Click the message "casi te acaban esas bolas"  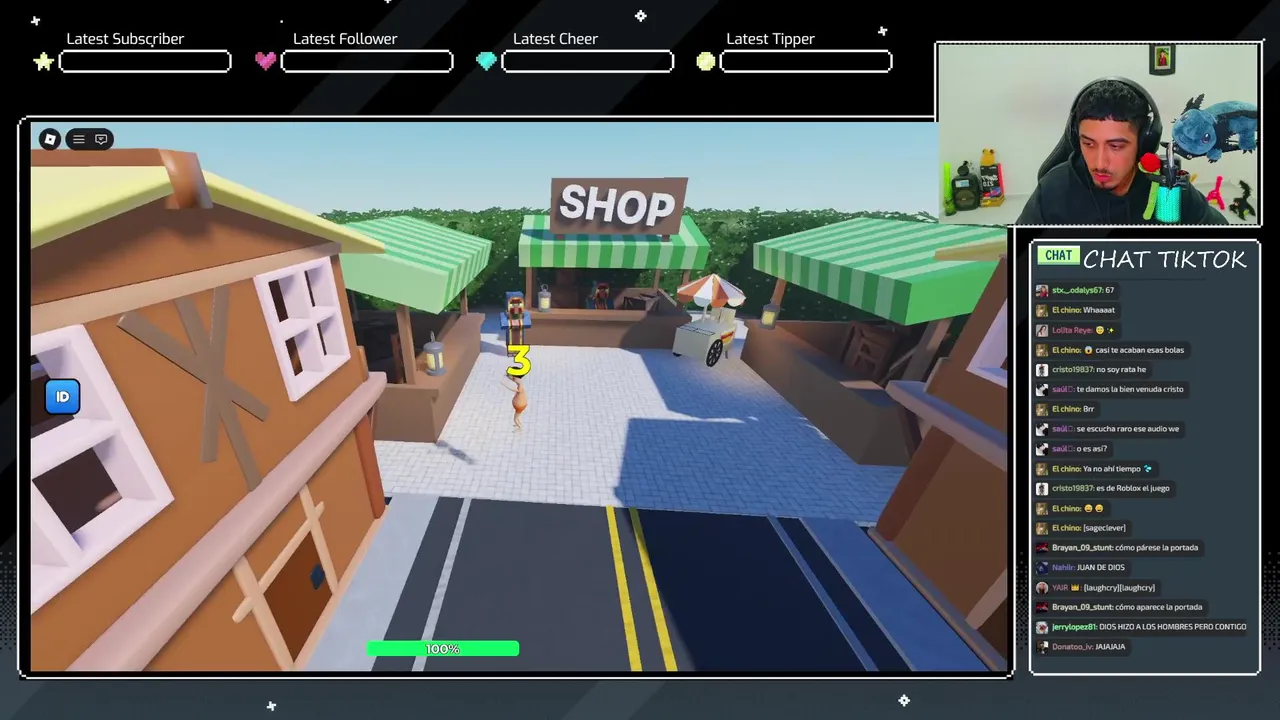click(x=1139, y=350)
